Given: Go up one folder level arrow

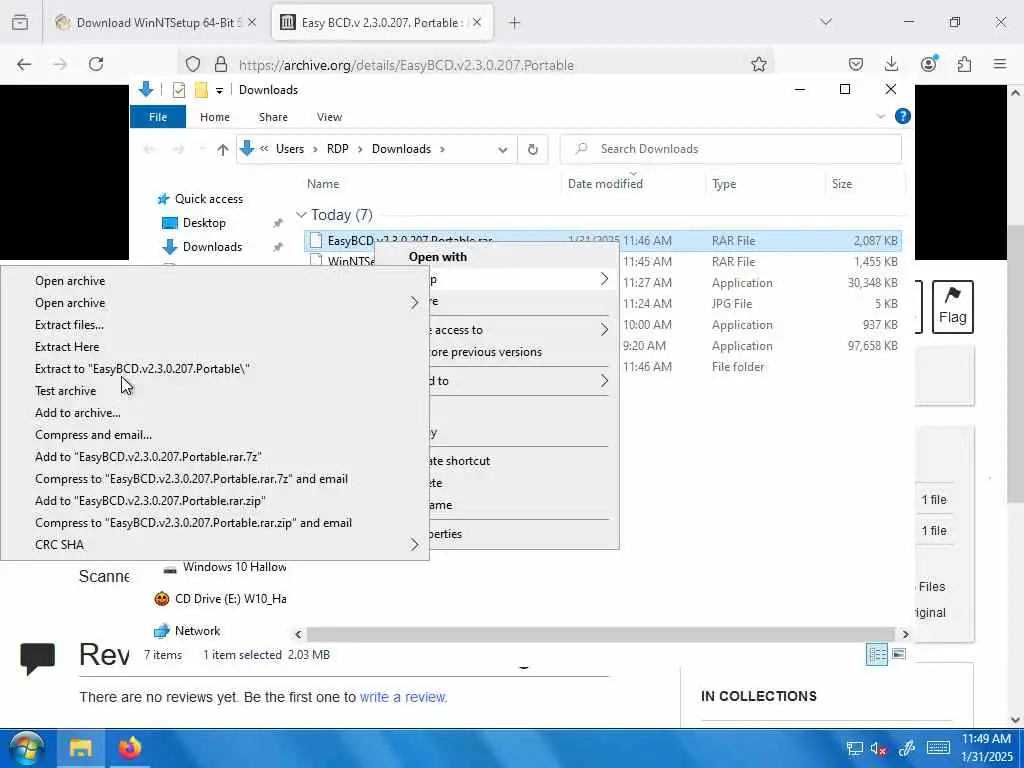Looking at the screenshot, I should click(x=223, y=150).
